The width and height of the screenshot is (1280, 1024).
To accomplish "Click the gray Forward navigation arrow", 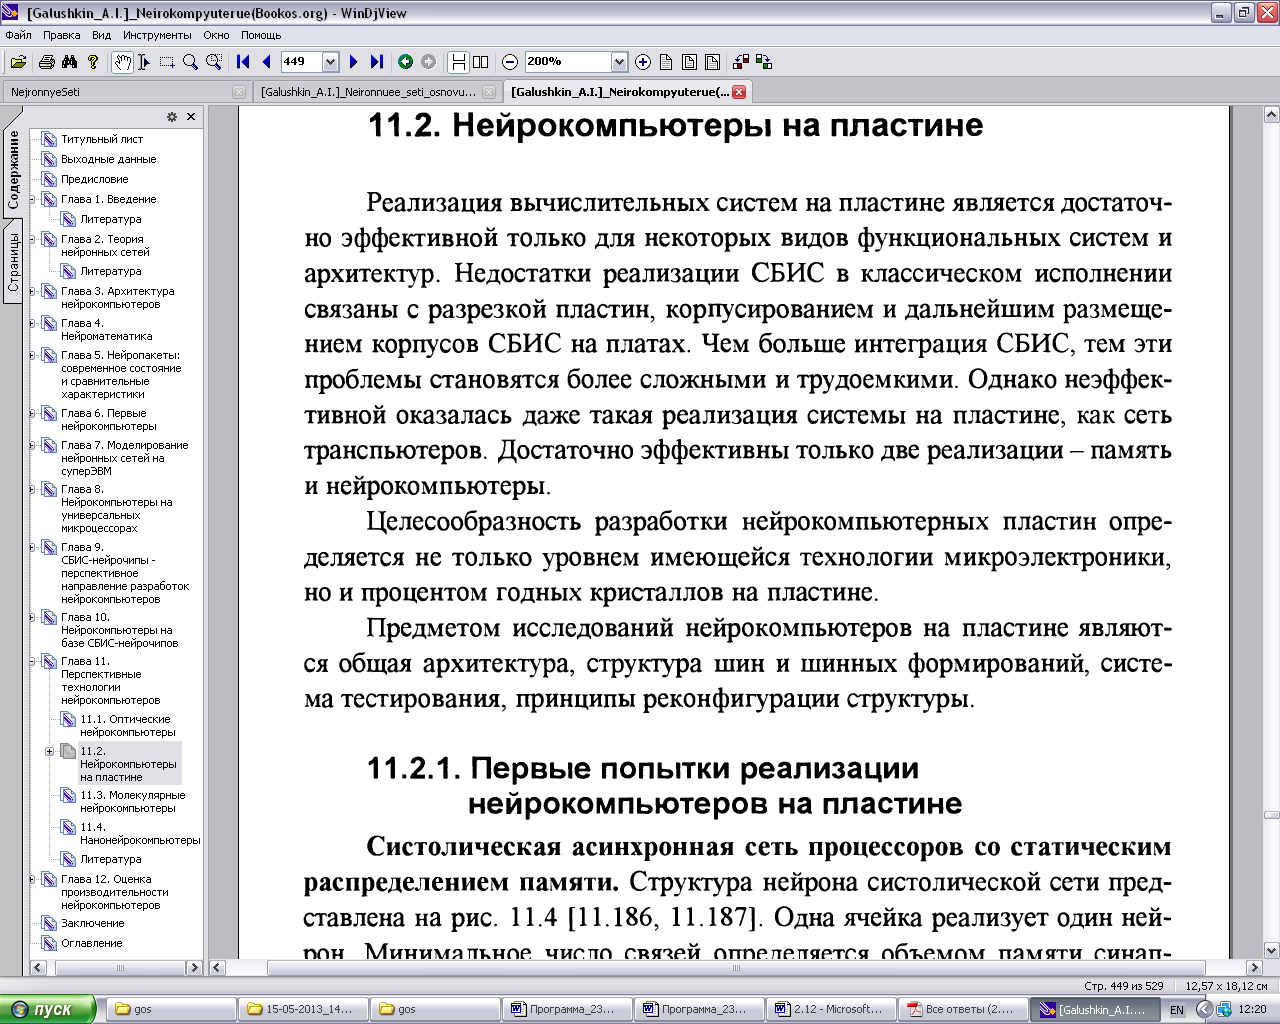I will (429, 62).
